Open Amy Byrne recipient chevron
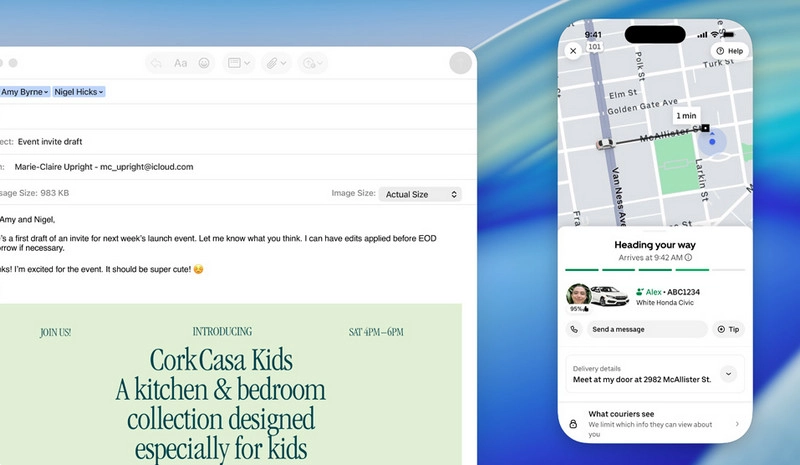This screenshot has height=465, width=800. (46, 92)
